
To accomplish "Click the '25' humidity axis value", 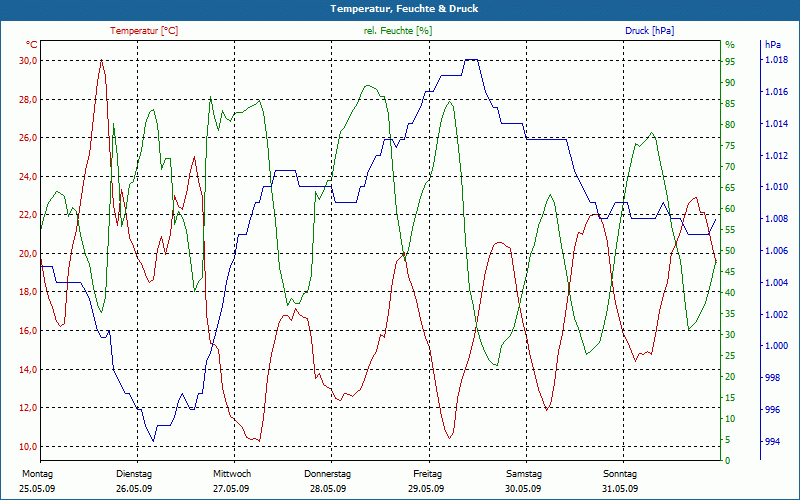I will tap(730, 356).
